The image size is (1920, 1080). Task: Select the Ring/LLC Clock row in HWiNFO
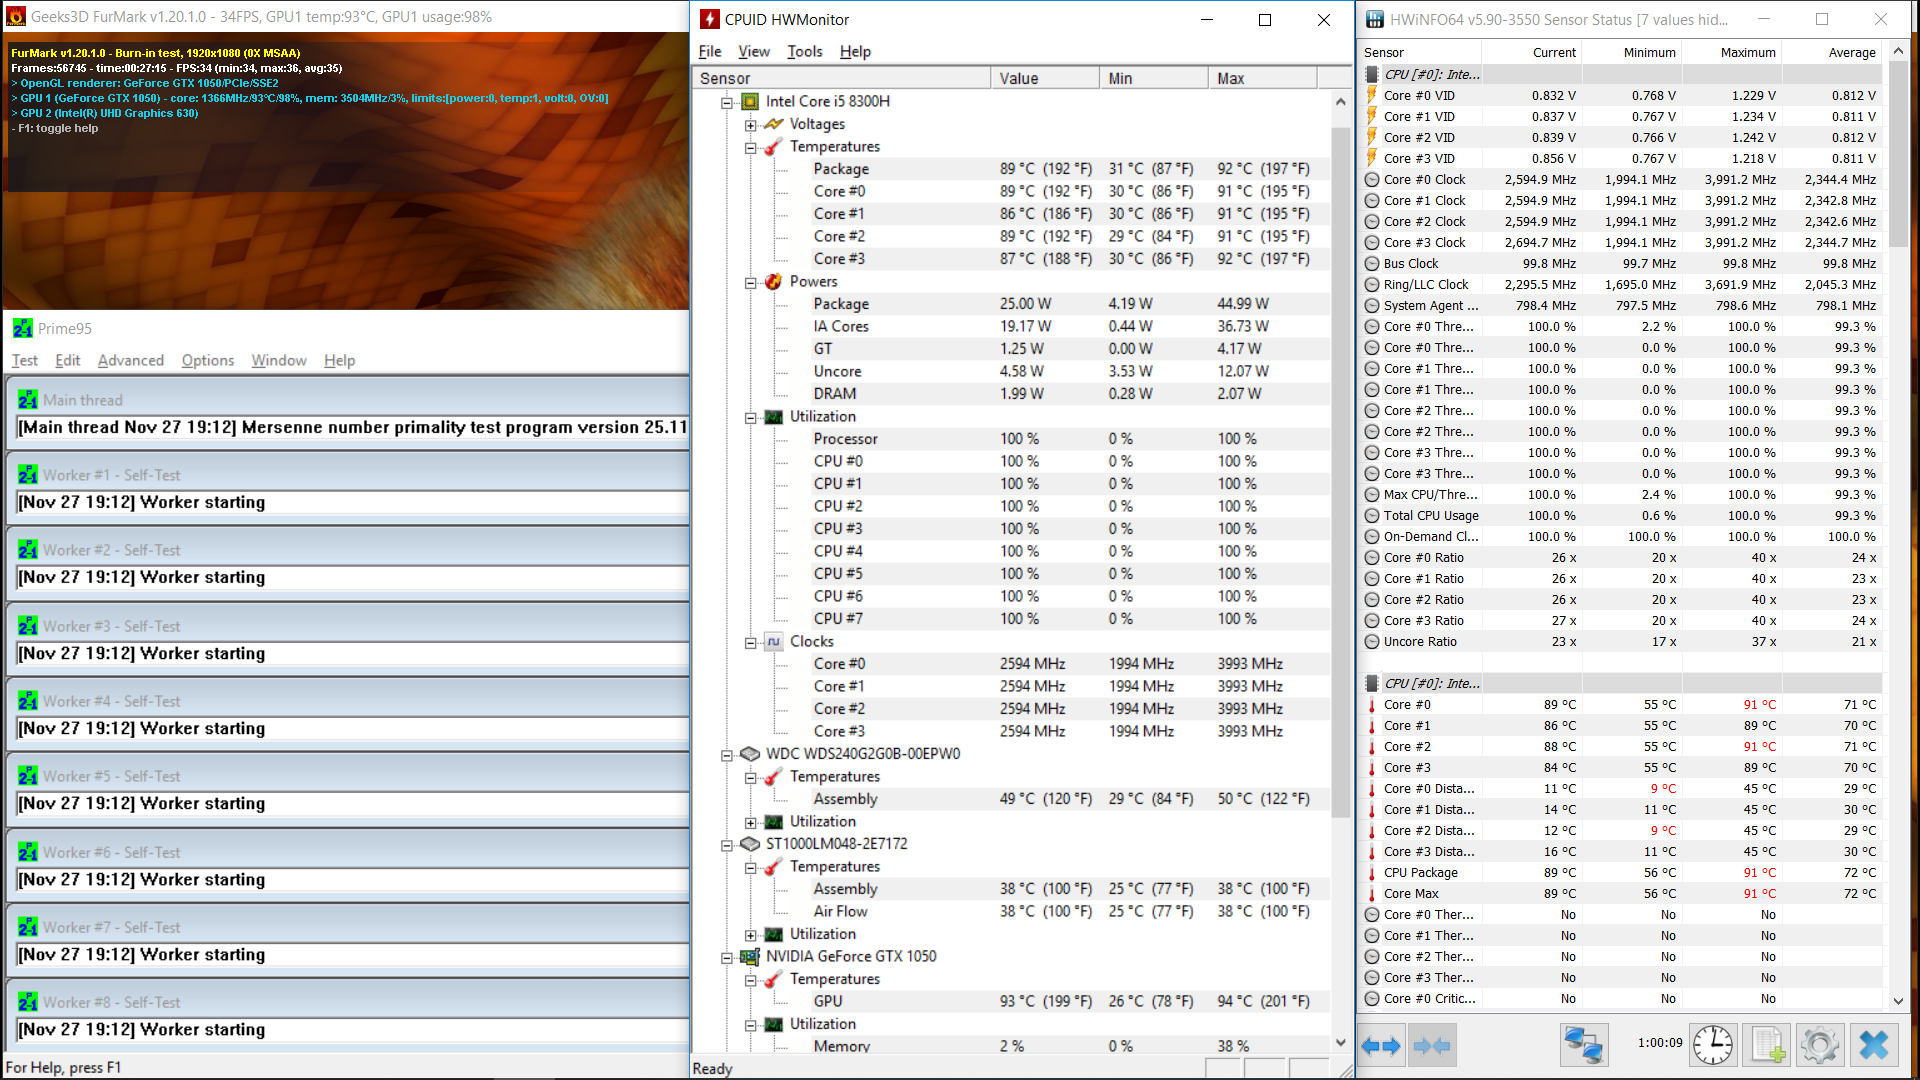(1622, 284)
